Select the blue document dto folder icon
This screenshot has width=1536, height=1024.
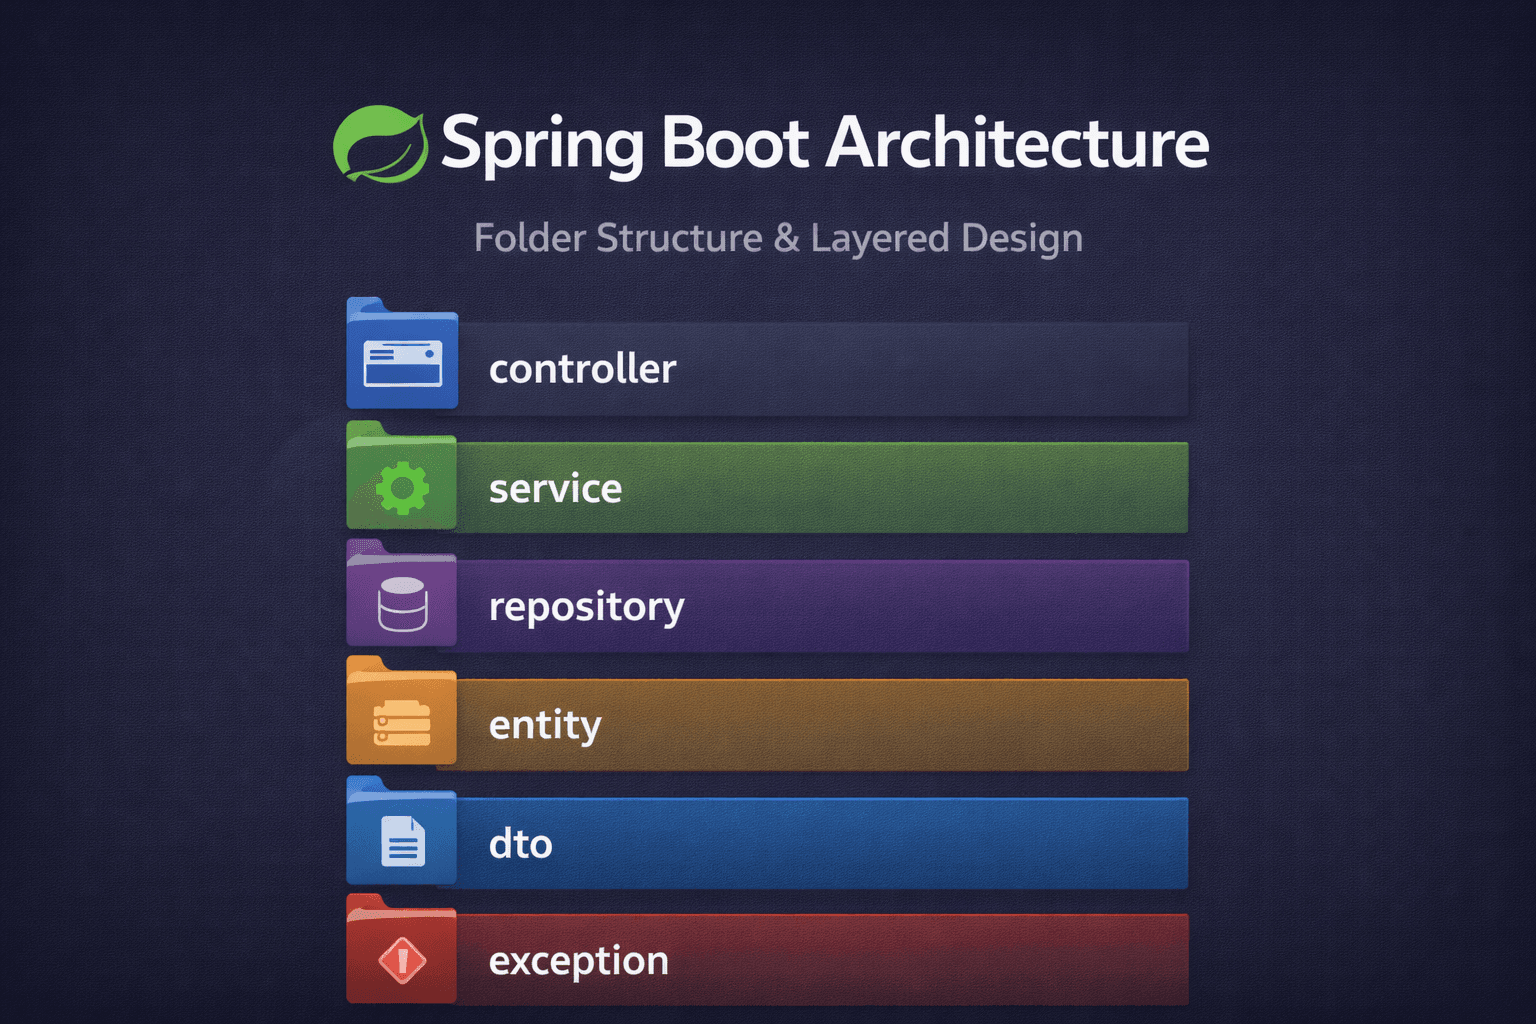(x=402, y=840)
